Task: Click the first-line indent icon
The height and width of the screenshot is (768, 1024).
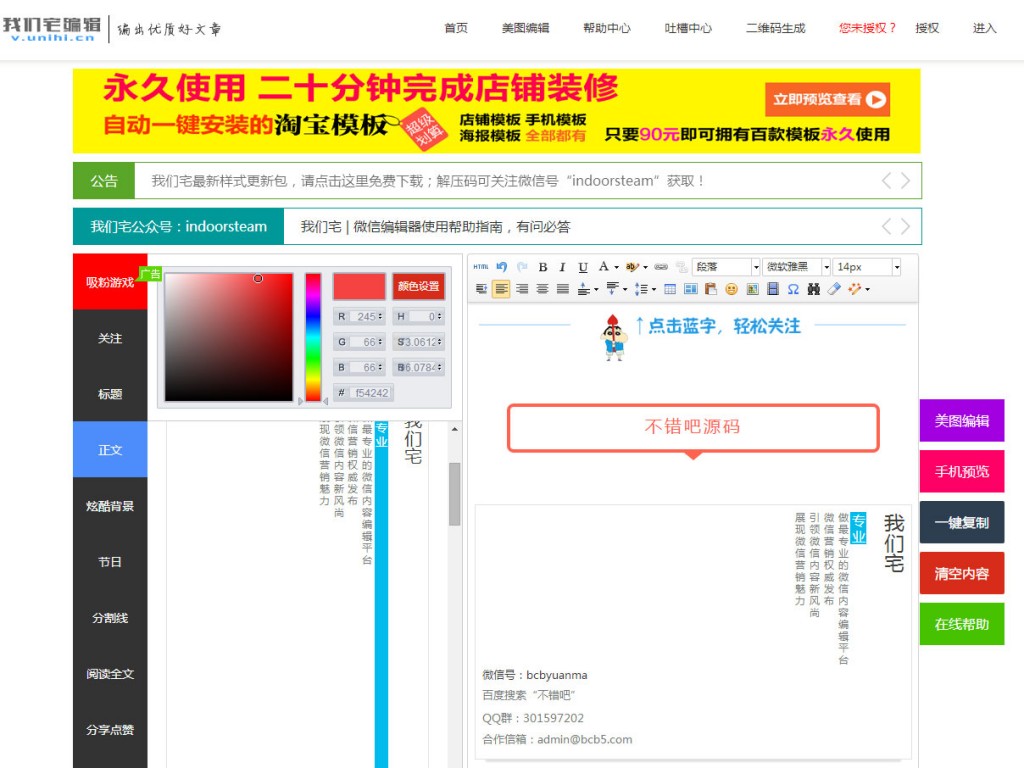Action: tap(481, 289)
